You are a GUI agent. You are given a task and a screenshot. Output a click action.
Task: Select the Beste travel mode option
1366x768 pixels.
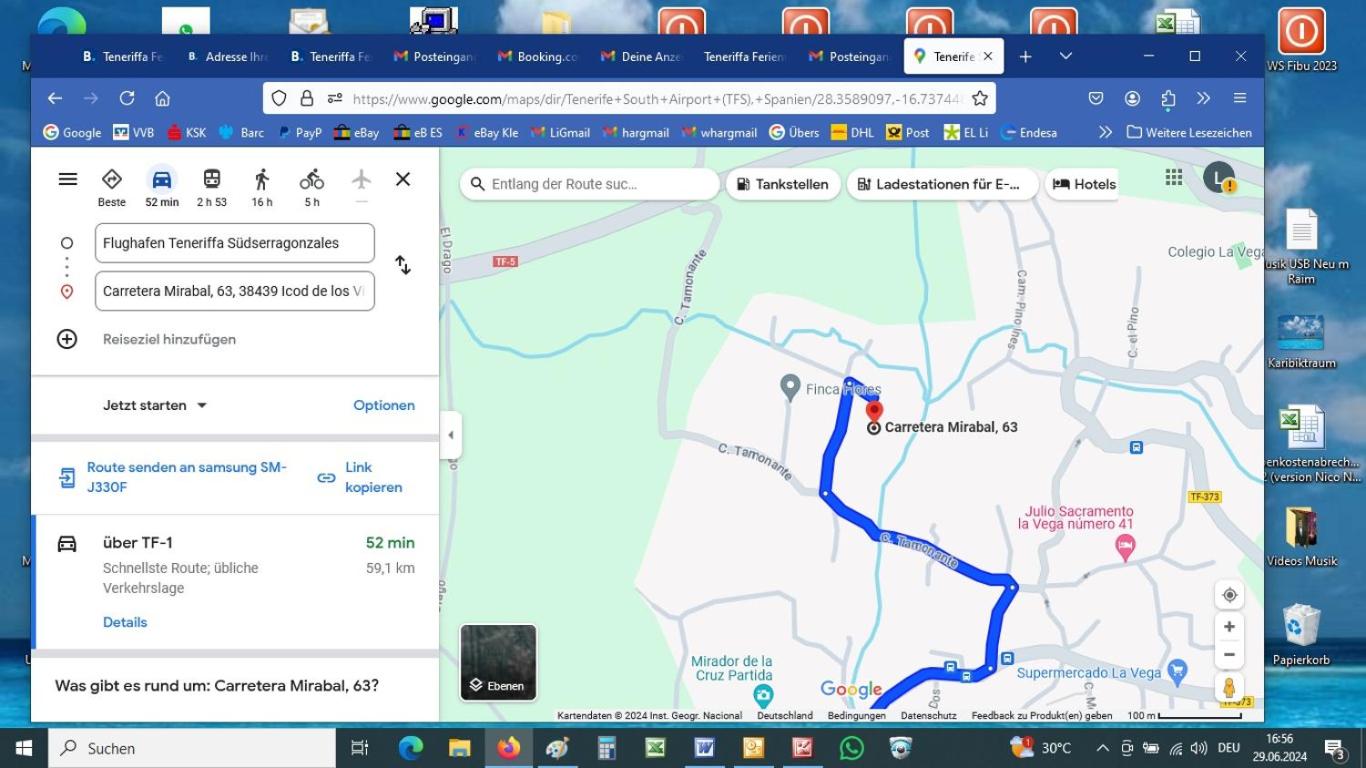click(112, 186)
